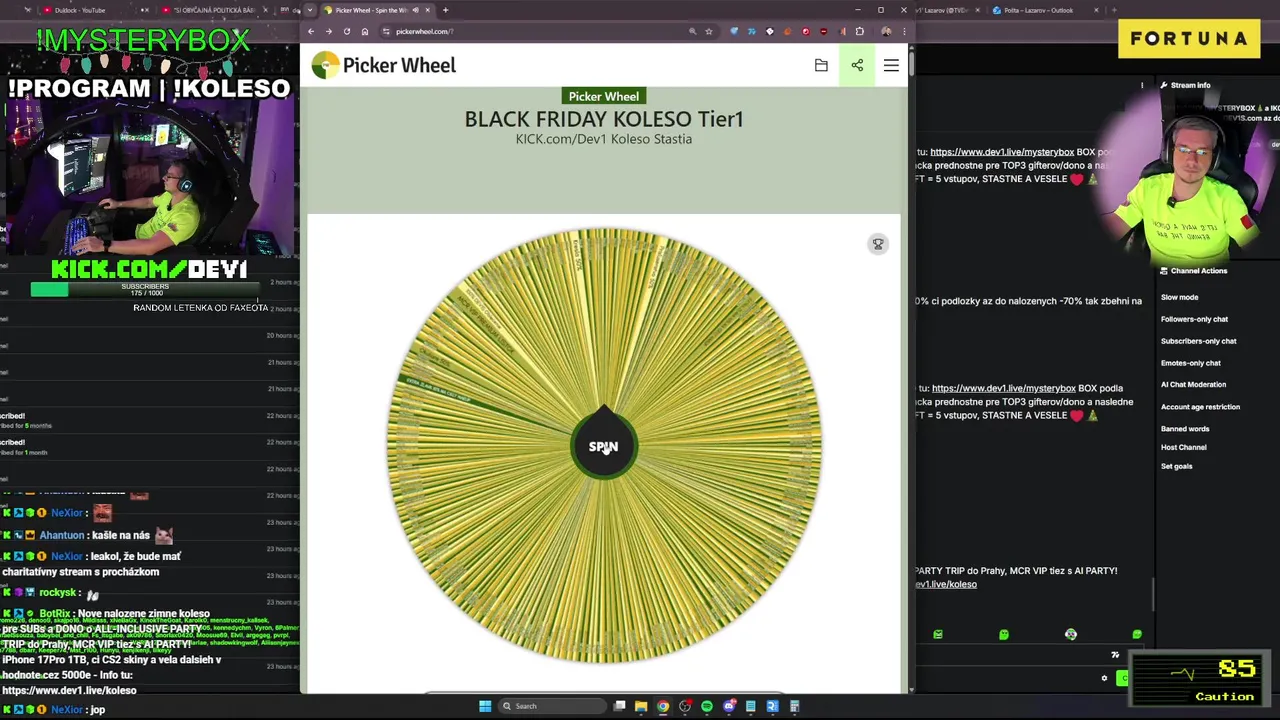Click Ahantuun username in chat
This screenshot has height=720, width=1280.
(x=61, y=535)
